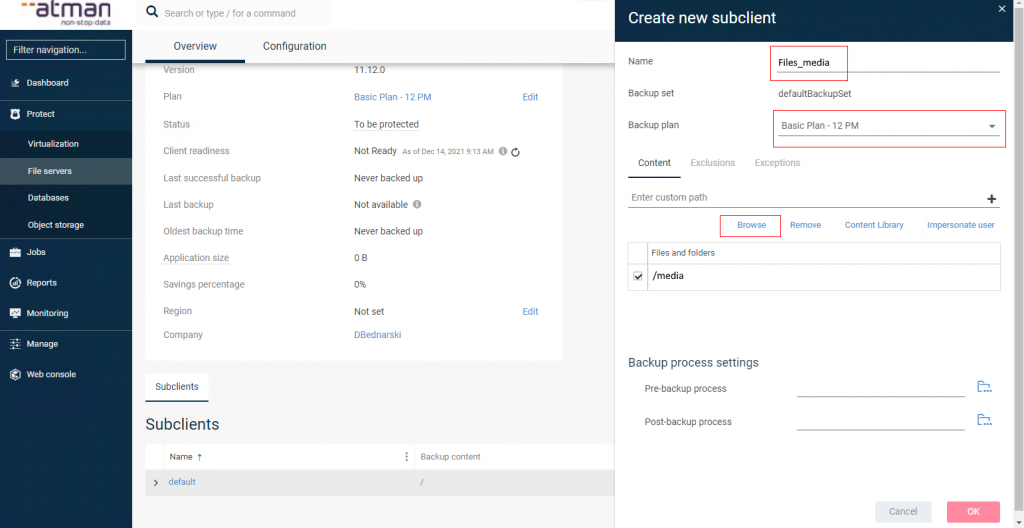1024x528 pixels.
Task: Click the Filter navigation text box
Action: pyautogui.click(x=66, y=50)
